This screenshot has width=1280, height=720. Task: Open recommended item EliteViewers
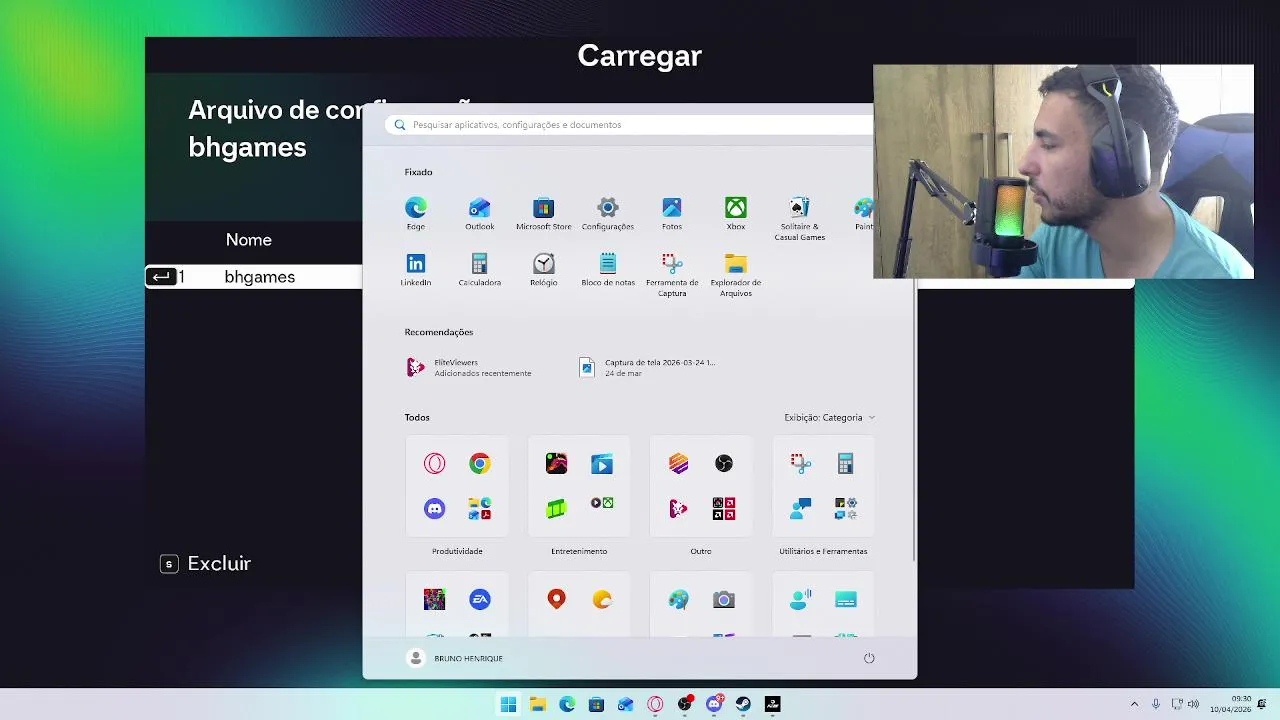[470, 368]
